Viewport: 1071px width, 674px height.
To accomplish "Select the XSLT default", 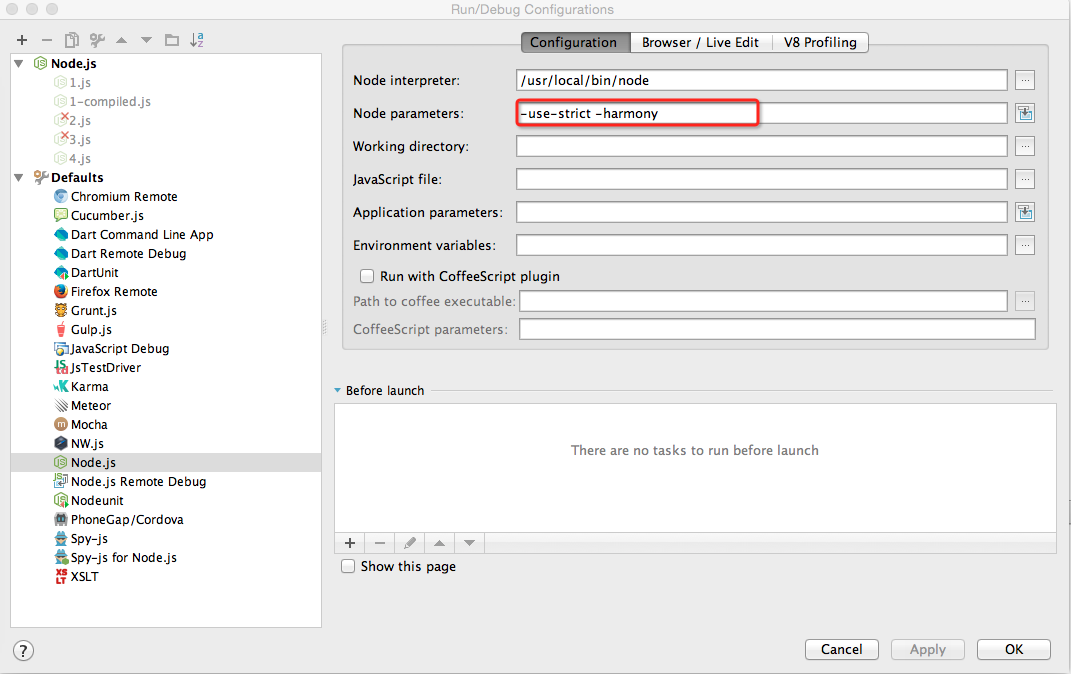I will [x=84, y=576].
